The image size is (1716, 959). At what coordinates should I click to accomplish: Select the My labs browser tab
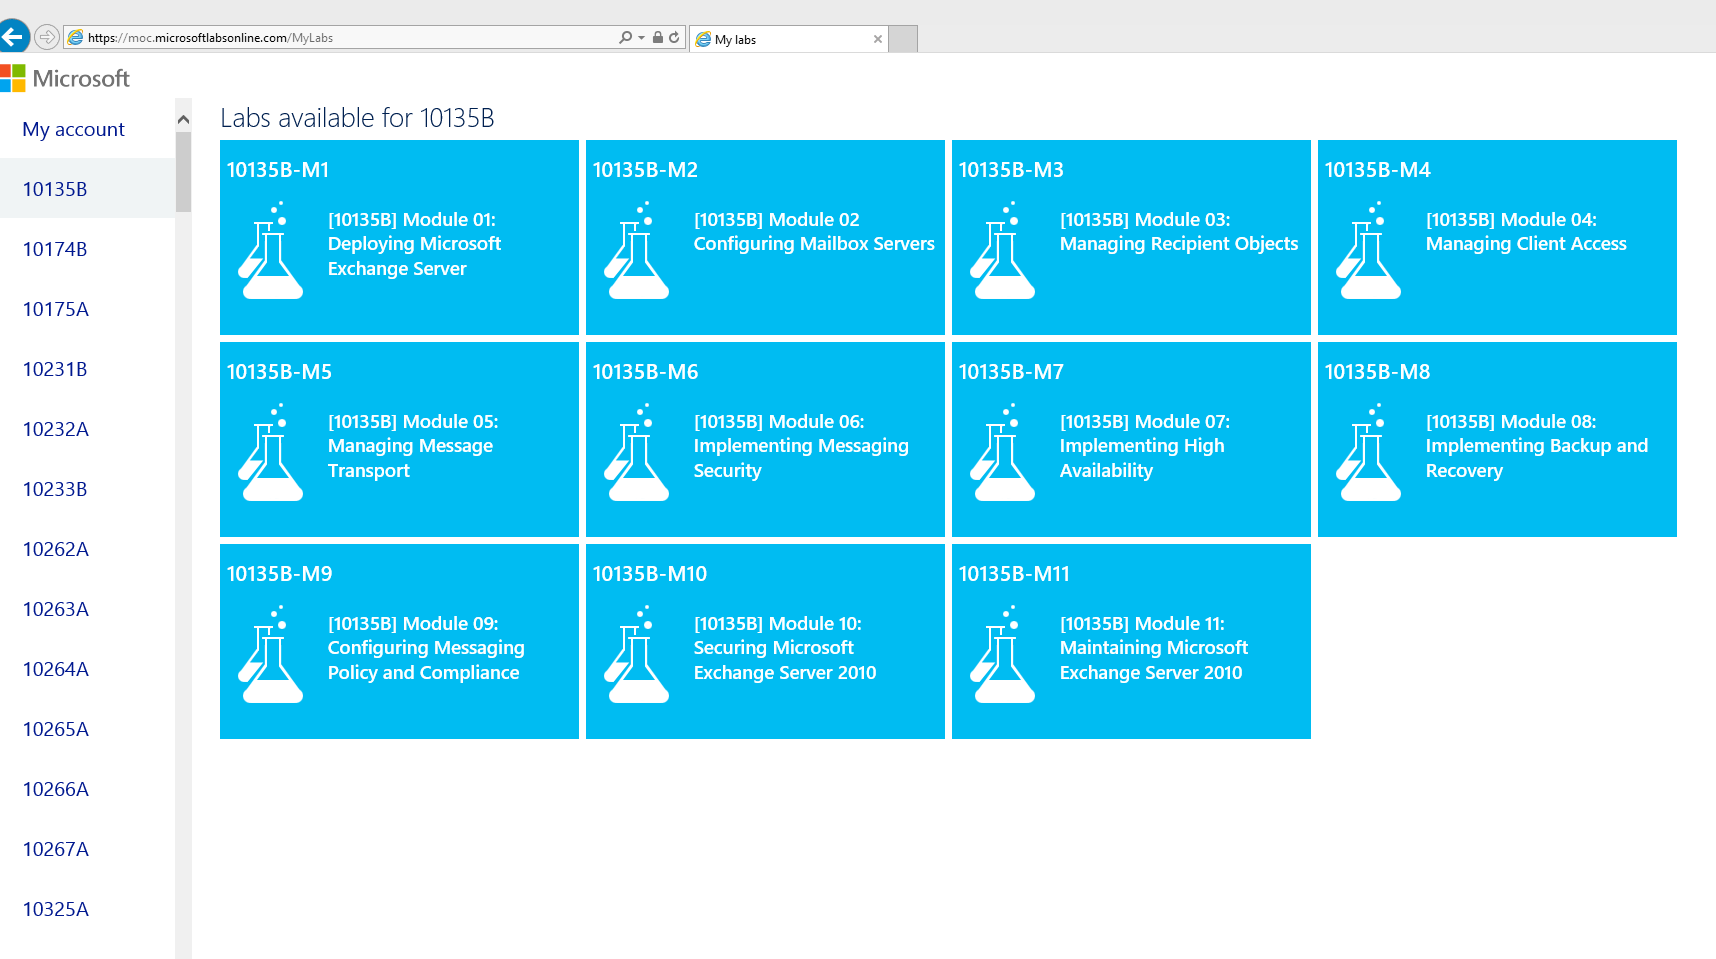point(788,39)
